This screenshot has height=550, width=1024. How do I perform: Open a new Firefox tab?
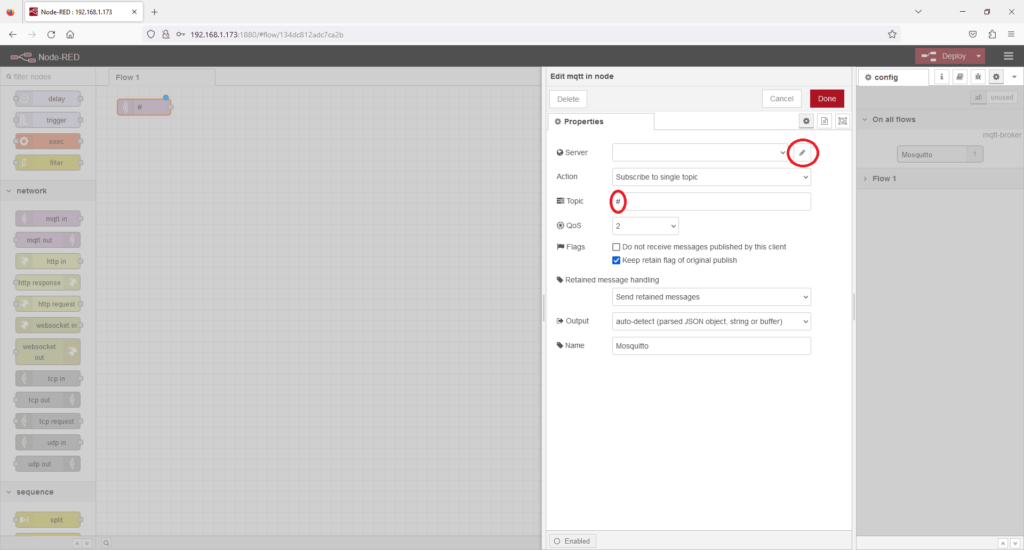(x=155, y=12)
